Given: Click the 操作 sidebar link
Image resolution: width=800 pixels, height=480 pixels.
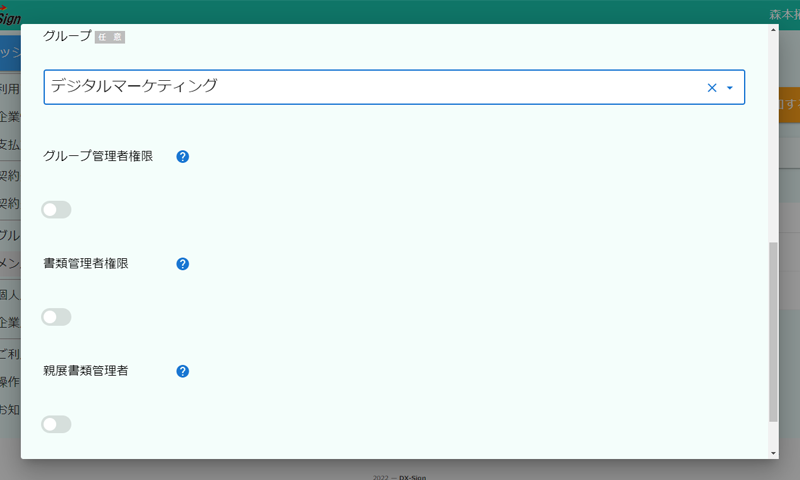Looking at the screenshot, I should coord(10,382).
